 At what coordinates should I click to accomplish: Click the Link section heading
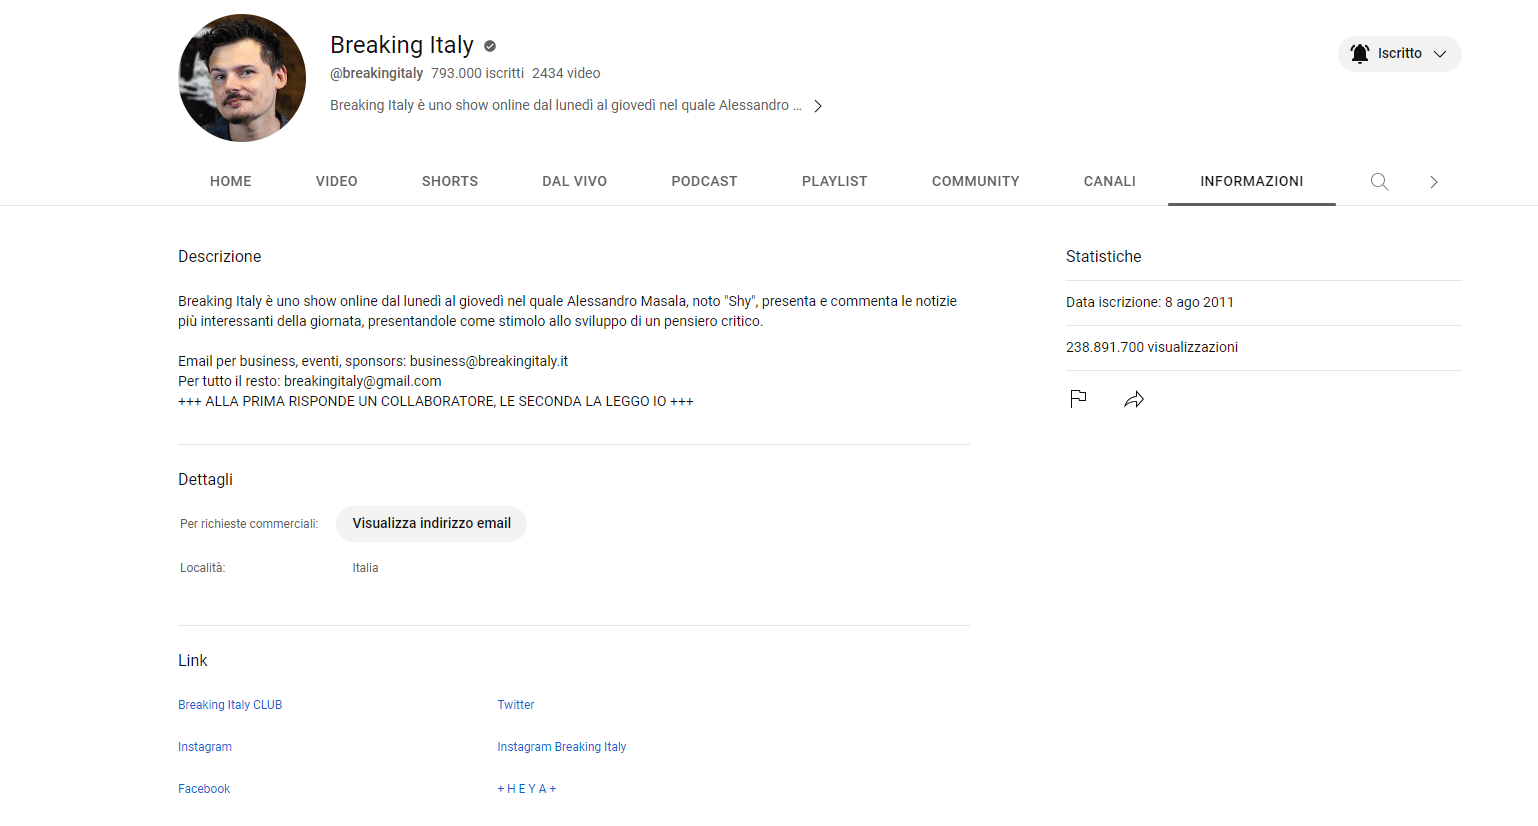(193, 661)
